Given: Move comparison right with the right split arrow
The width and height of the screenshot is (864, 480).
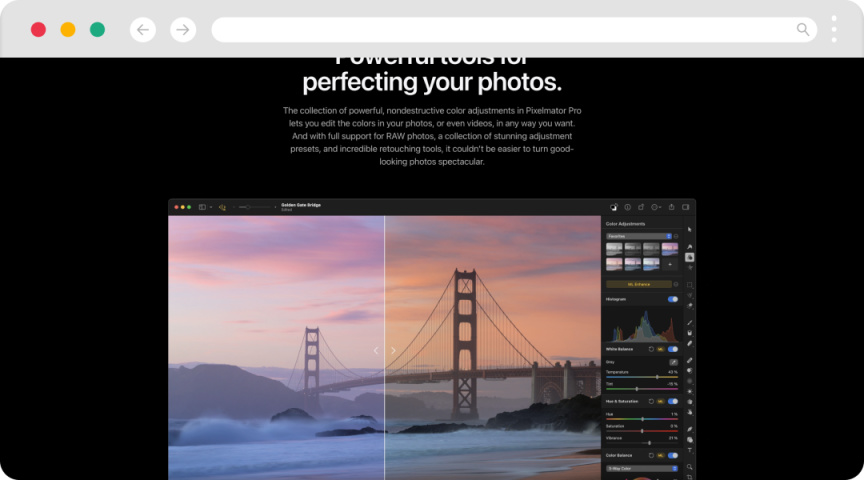Looking at the screenshot, I should point(393,350).
